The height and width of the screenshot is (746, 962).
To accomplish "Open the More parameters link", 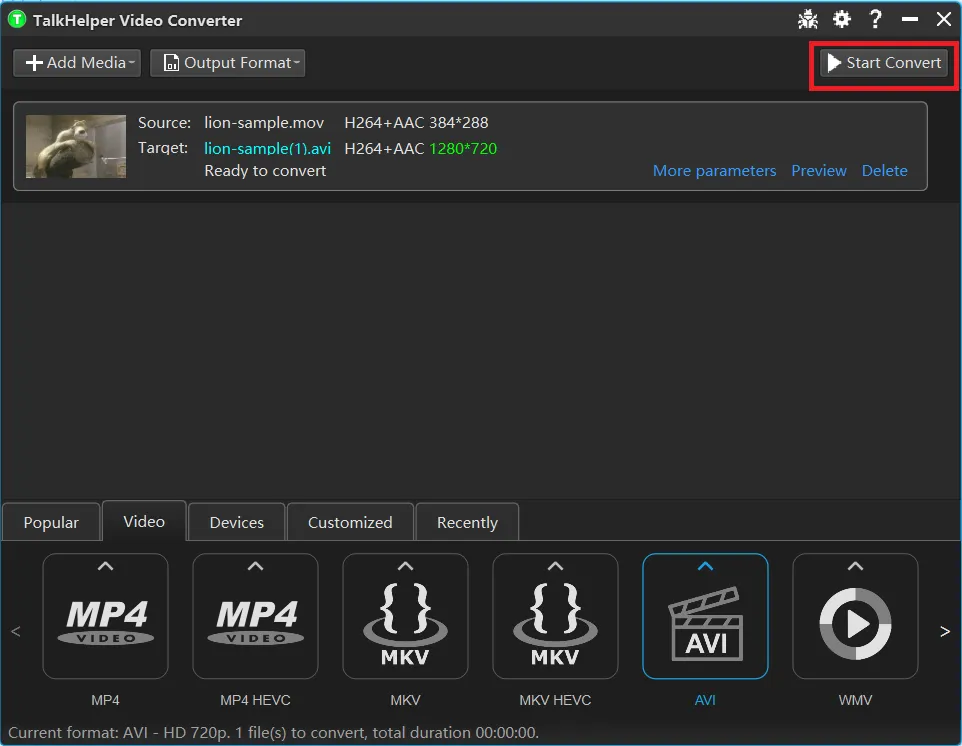I will 714,171.
